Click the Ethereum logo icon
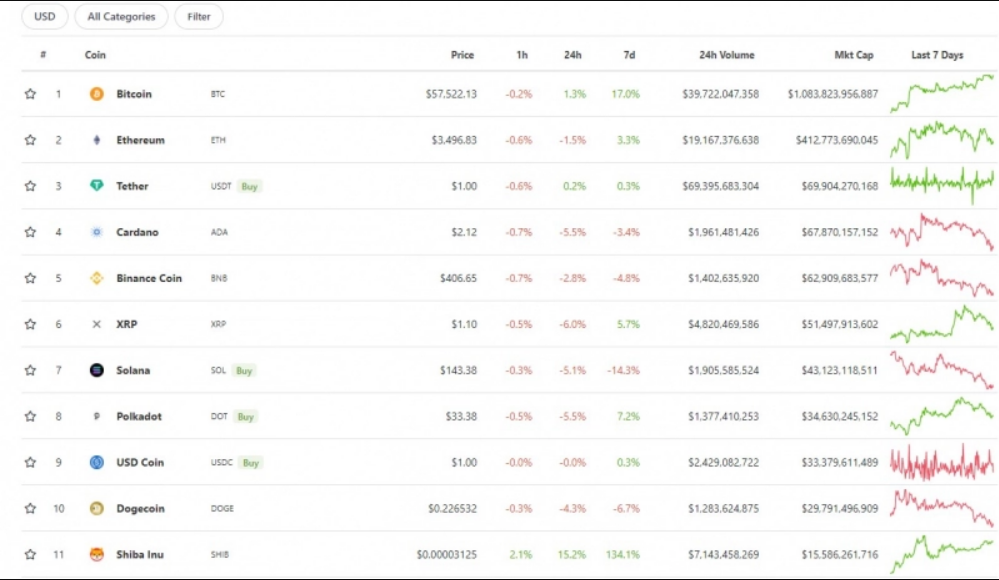The height and width of the screenshot is (580, 999). (97, 140)
